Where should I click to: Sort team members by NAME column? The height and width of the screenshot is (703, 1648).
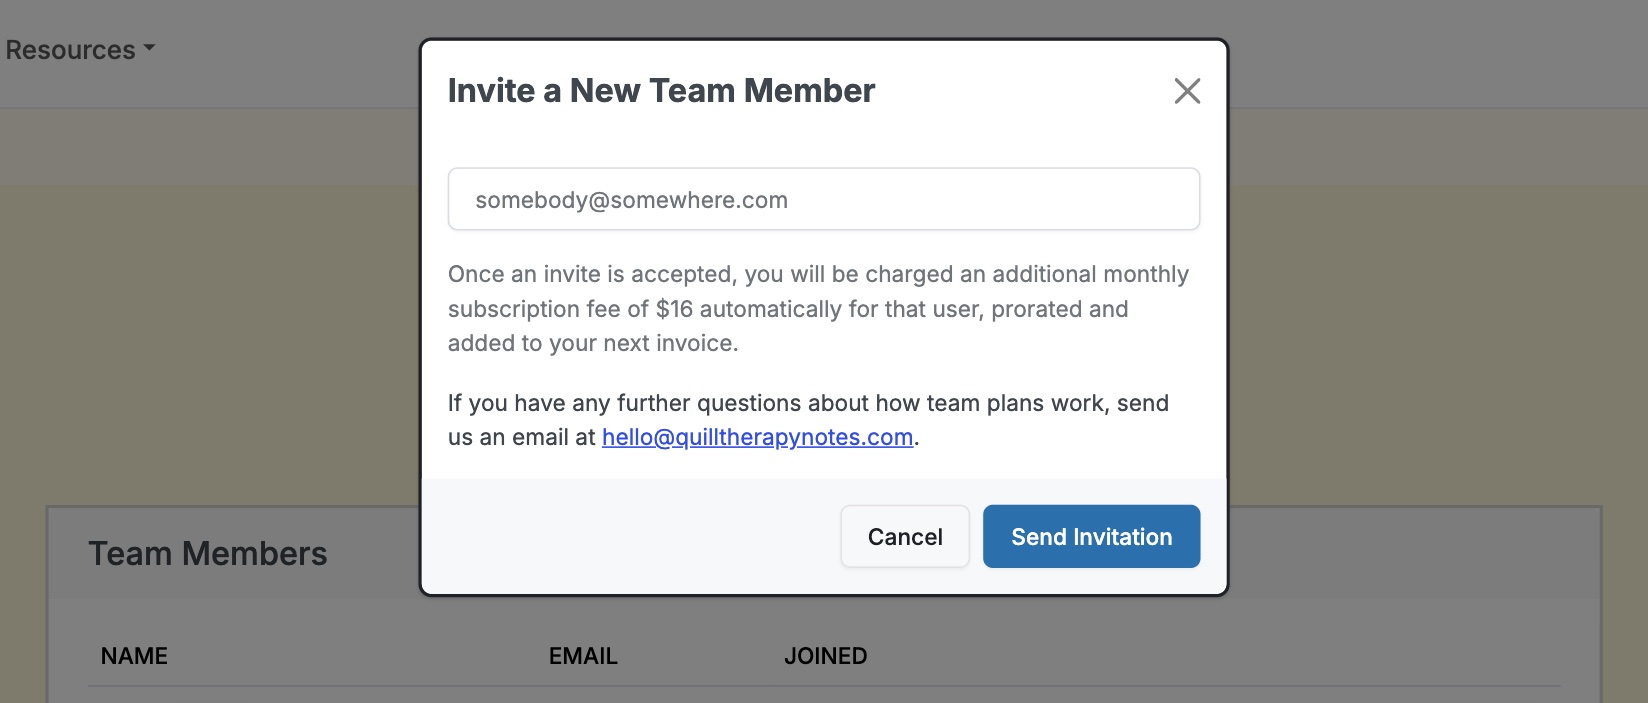134,656
